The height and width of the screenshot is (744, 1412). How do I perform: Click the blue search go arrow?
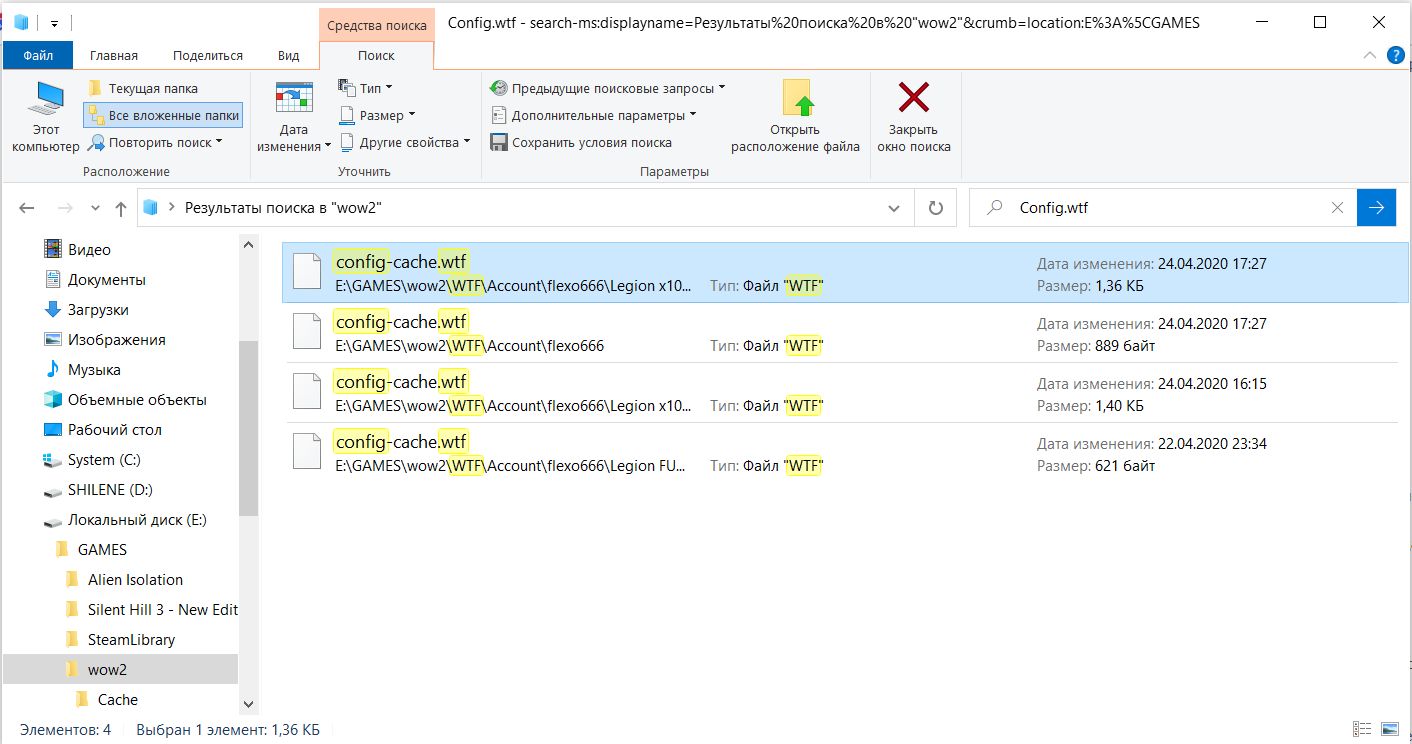pos(1376,208)
